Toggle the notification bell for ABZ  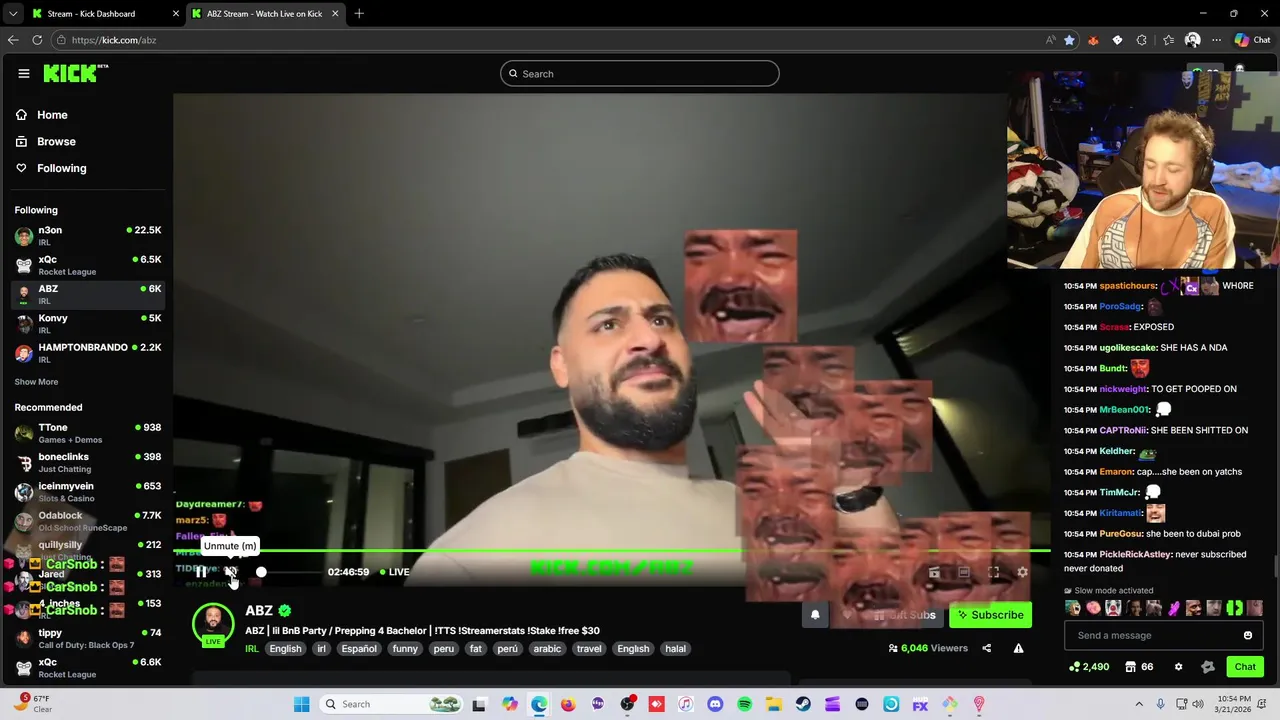pos(815,615)
